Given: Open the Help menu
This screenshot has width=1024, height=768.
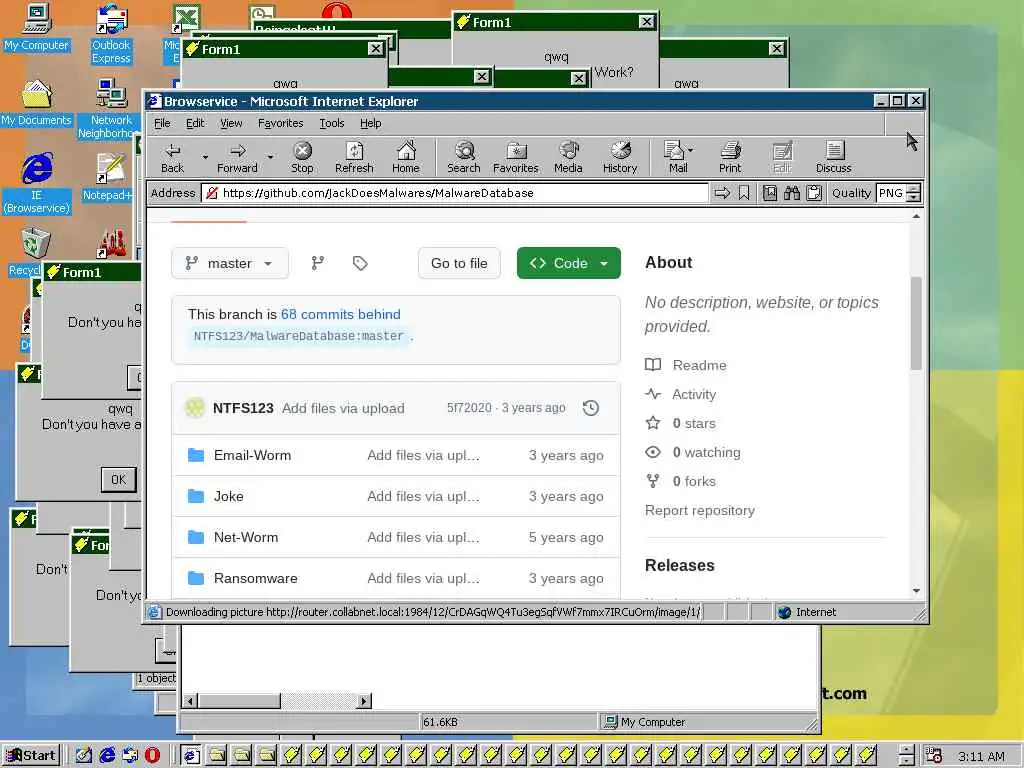Looking at the screenshot, I should (370, 123).
